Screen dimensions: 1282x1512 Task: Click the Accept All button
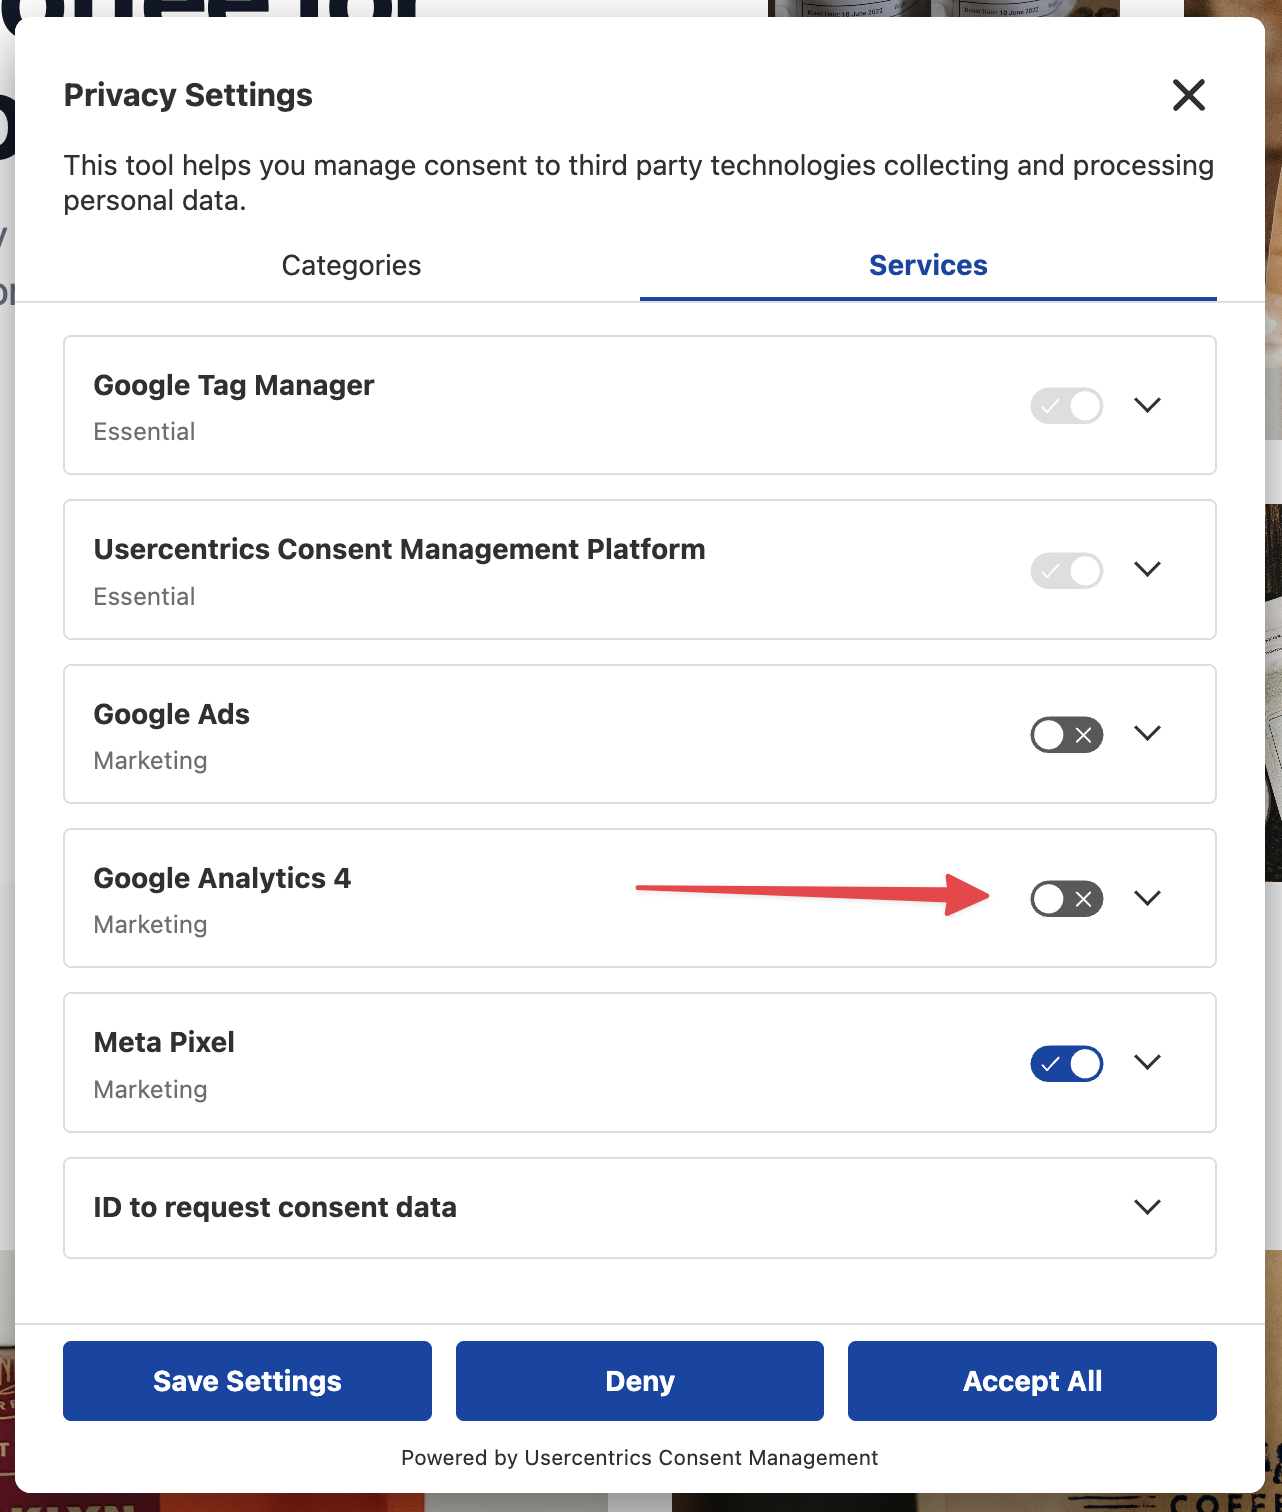coord(1032,1381)
